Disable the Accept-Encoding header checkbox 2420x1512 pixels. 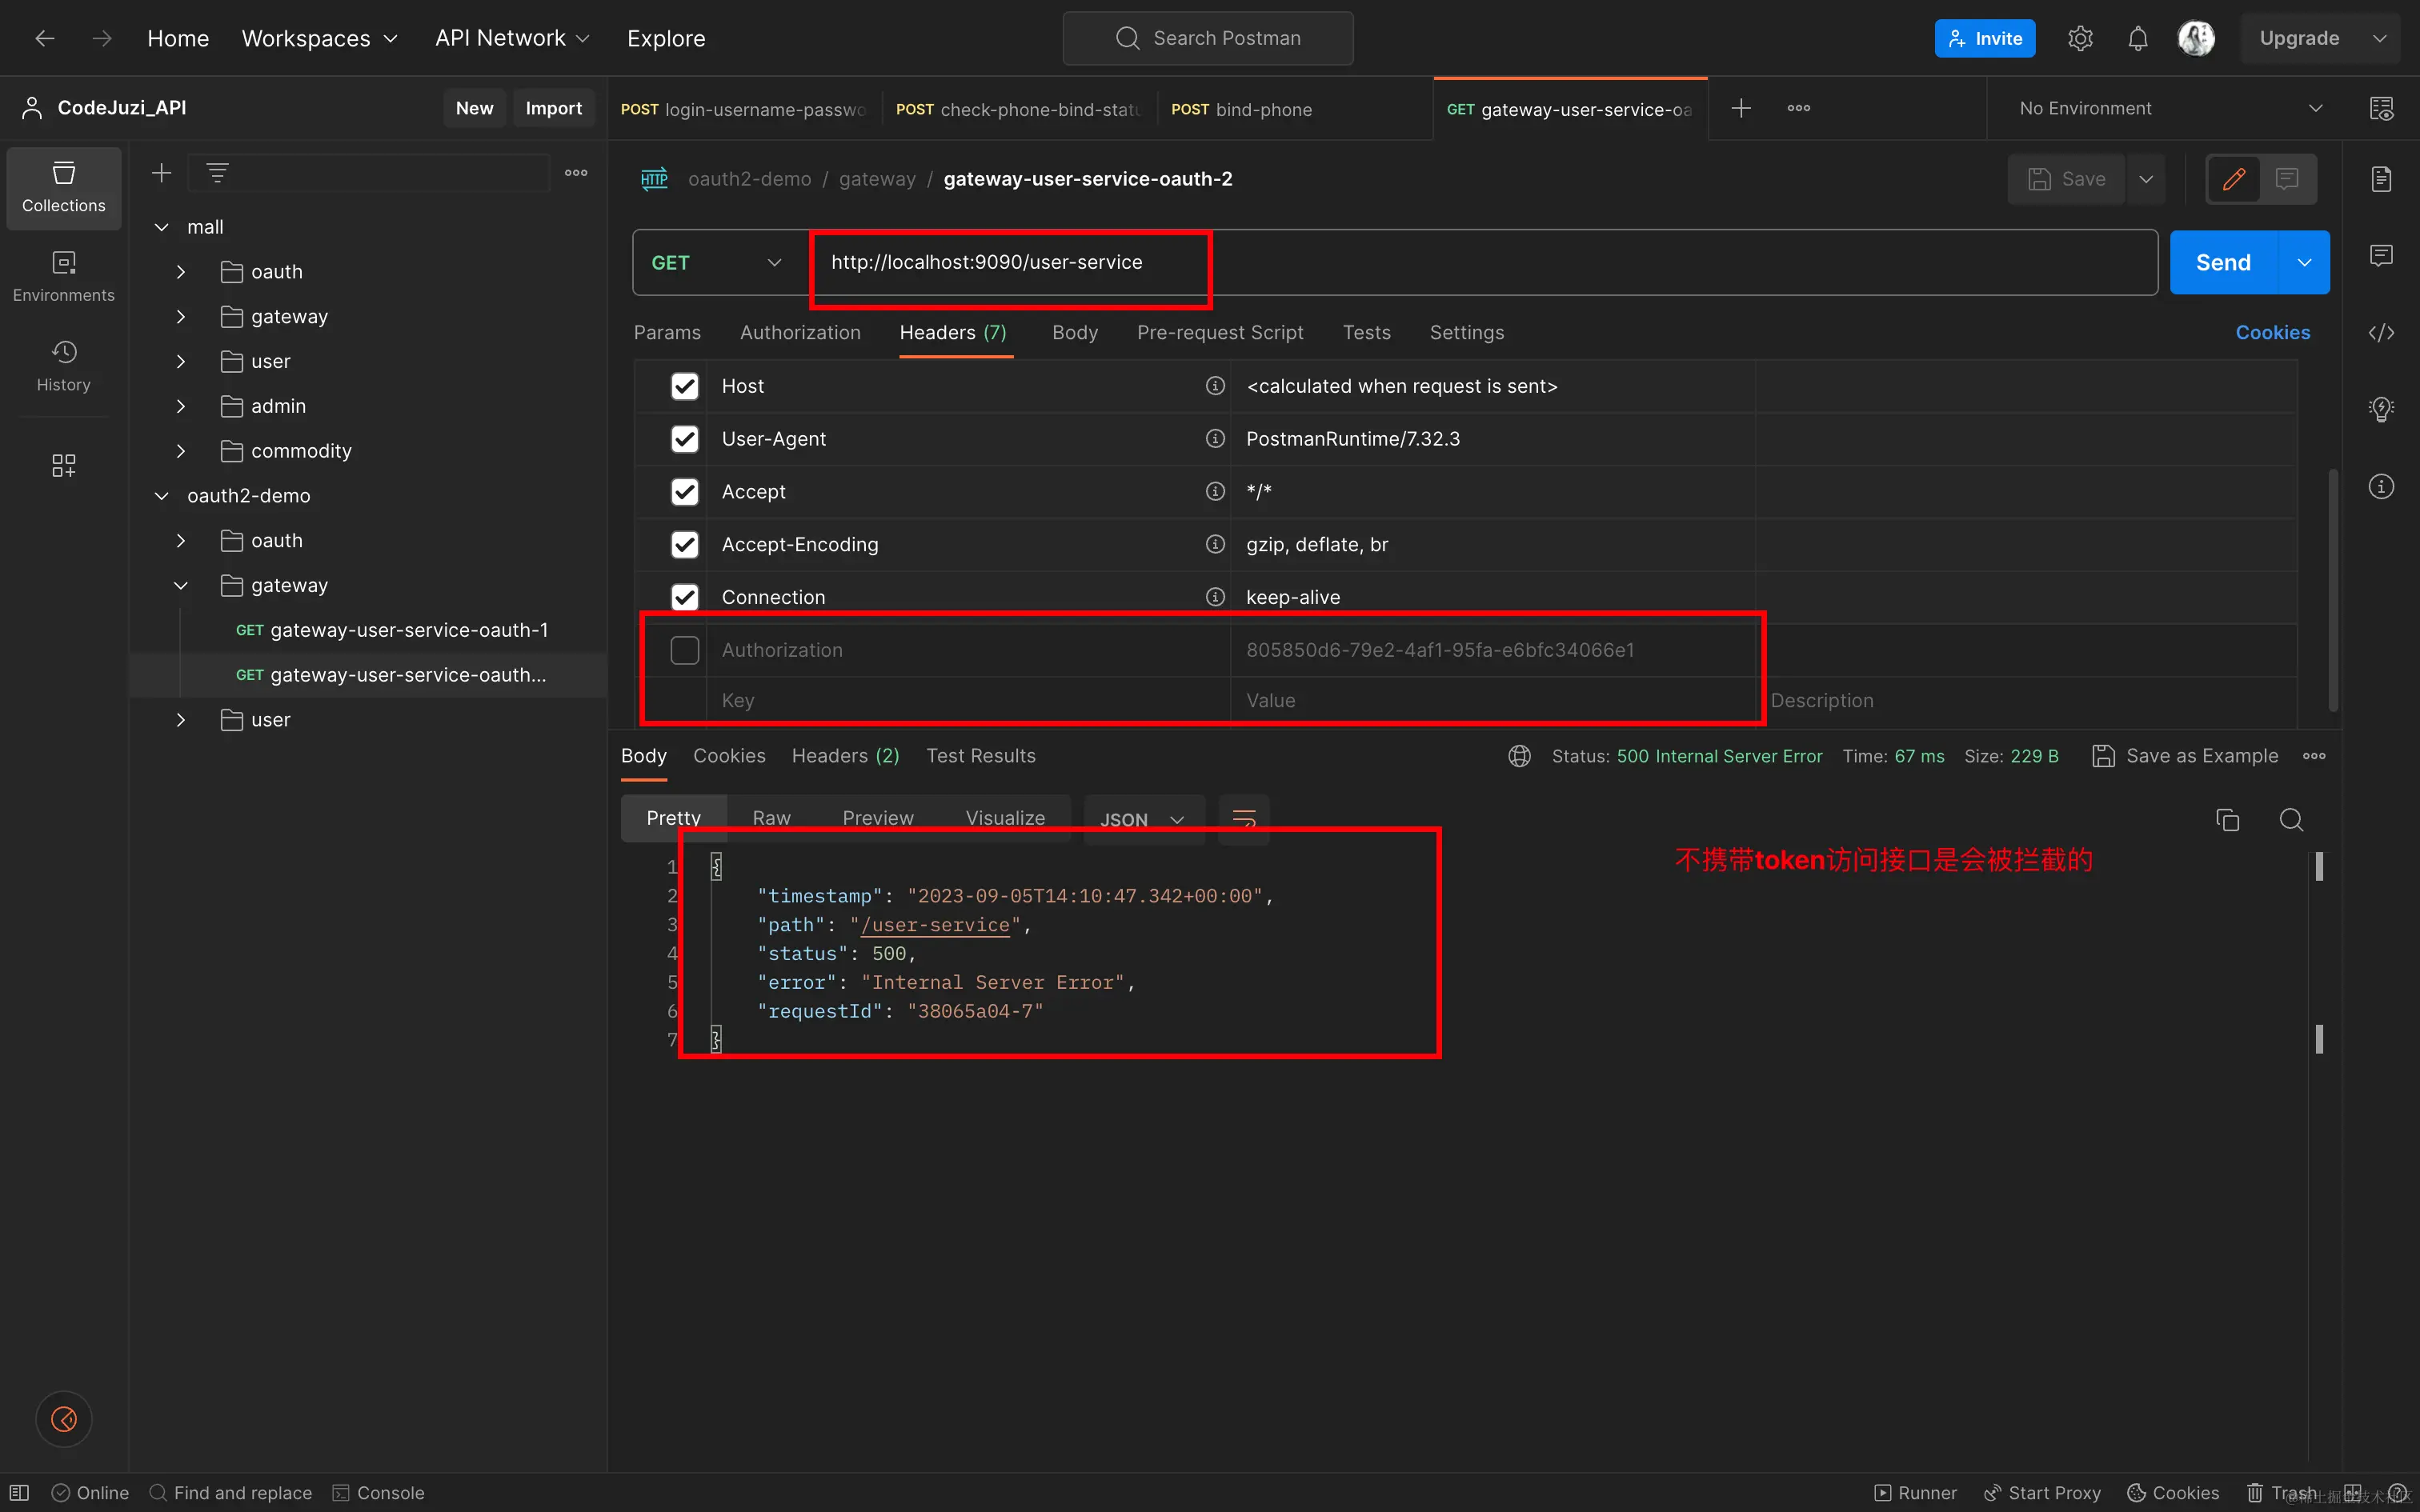684,544
